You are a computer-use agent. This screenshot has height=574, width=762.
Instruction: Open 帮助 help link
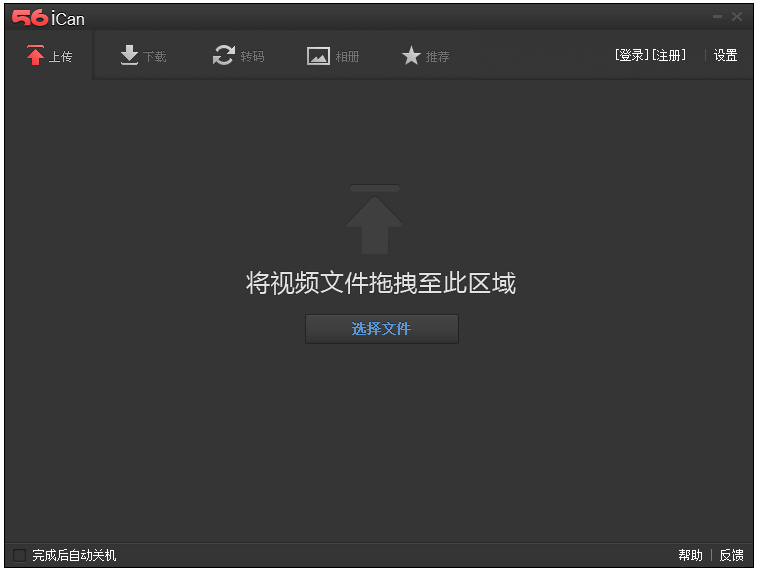click(x=690, y=555)
